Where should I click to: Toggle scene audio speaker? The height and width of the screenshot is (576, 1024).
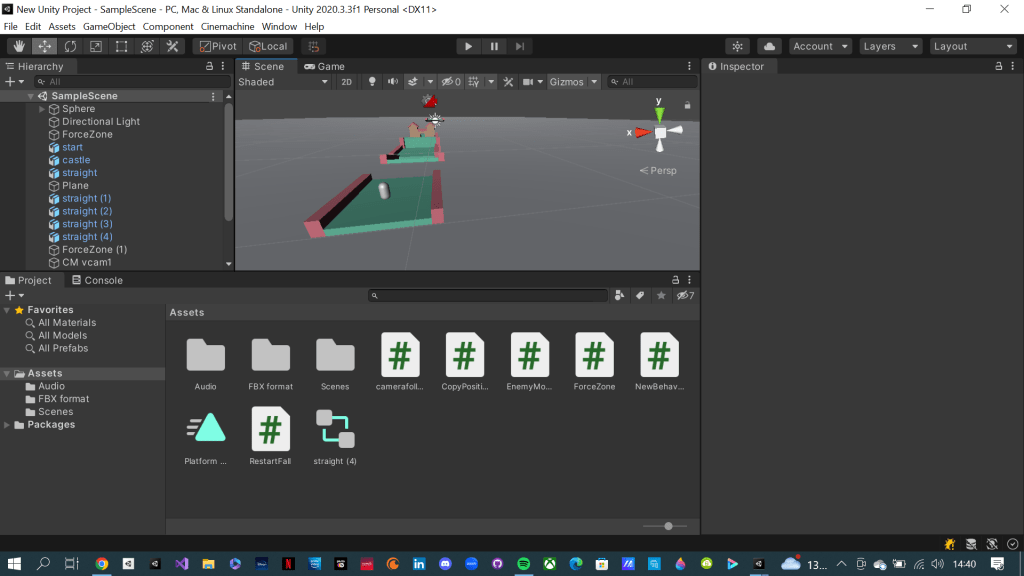392,82
